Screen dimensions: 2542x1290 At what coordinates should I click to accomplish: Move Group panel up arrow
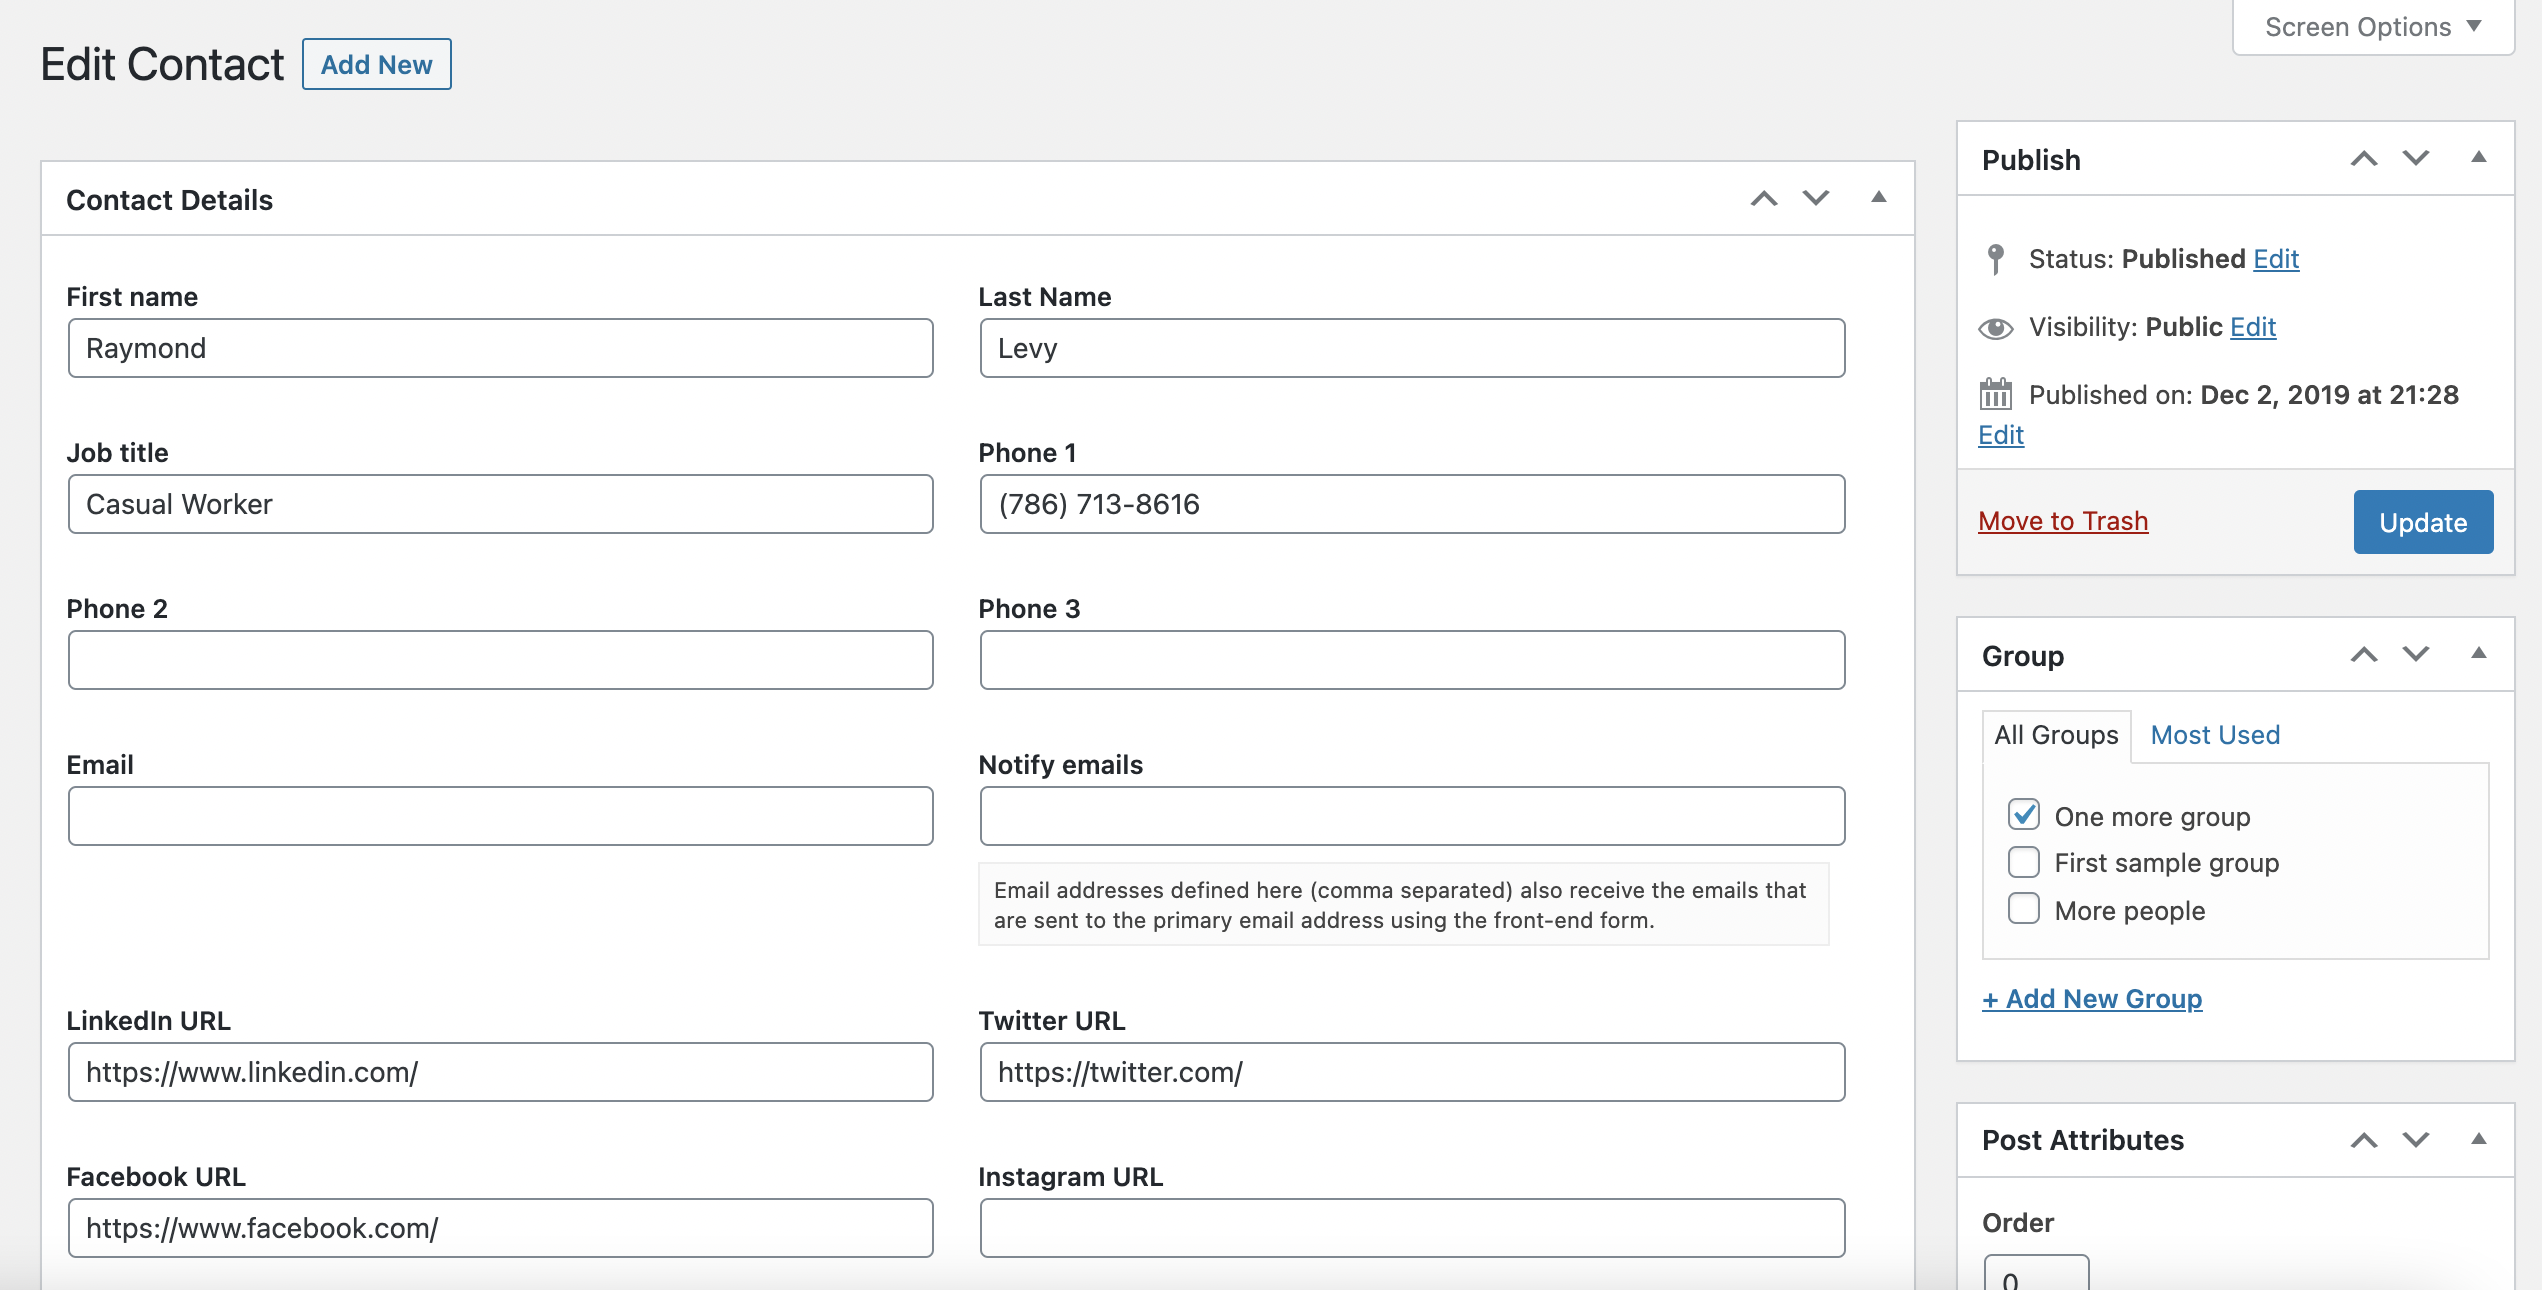tap(2364, 655)
